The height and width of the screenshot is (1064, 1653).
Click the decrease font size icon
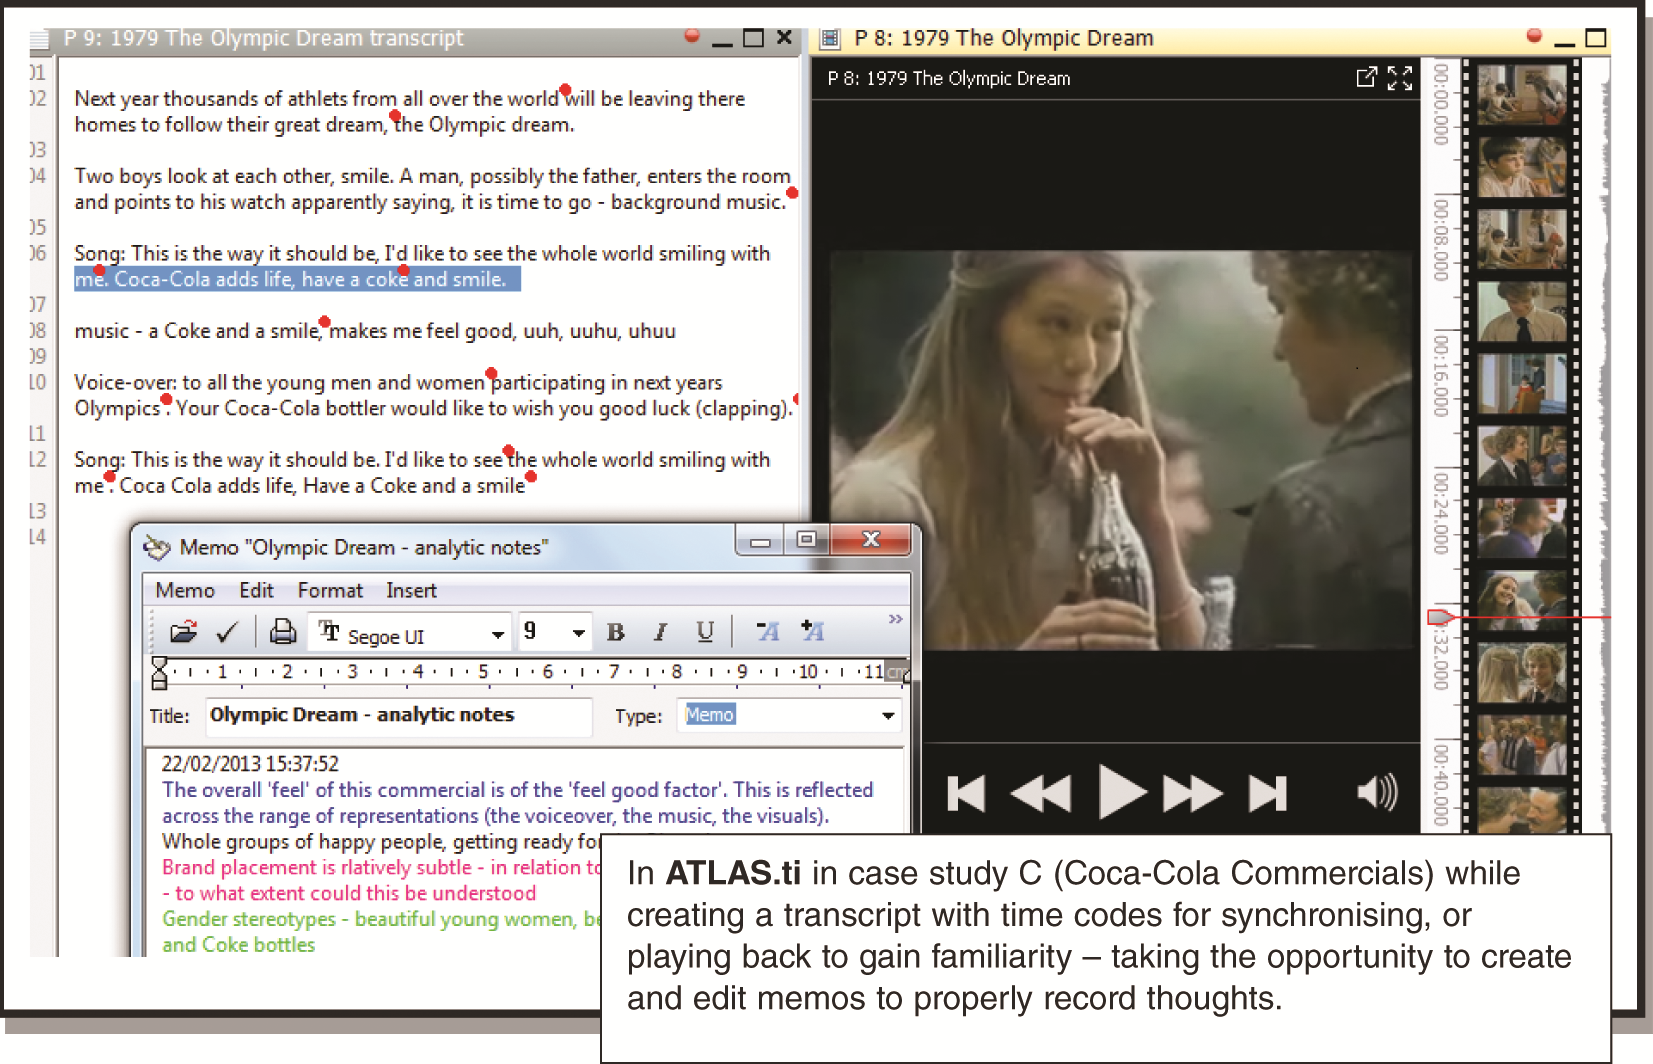coord(767,631)
